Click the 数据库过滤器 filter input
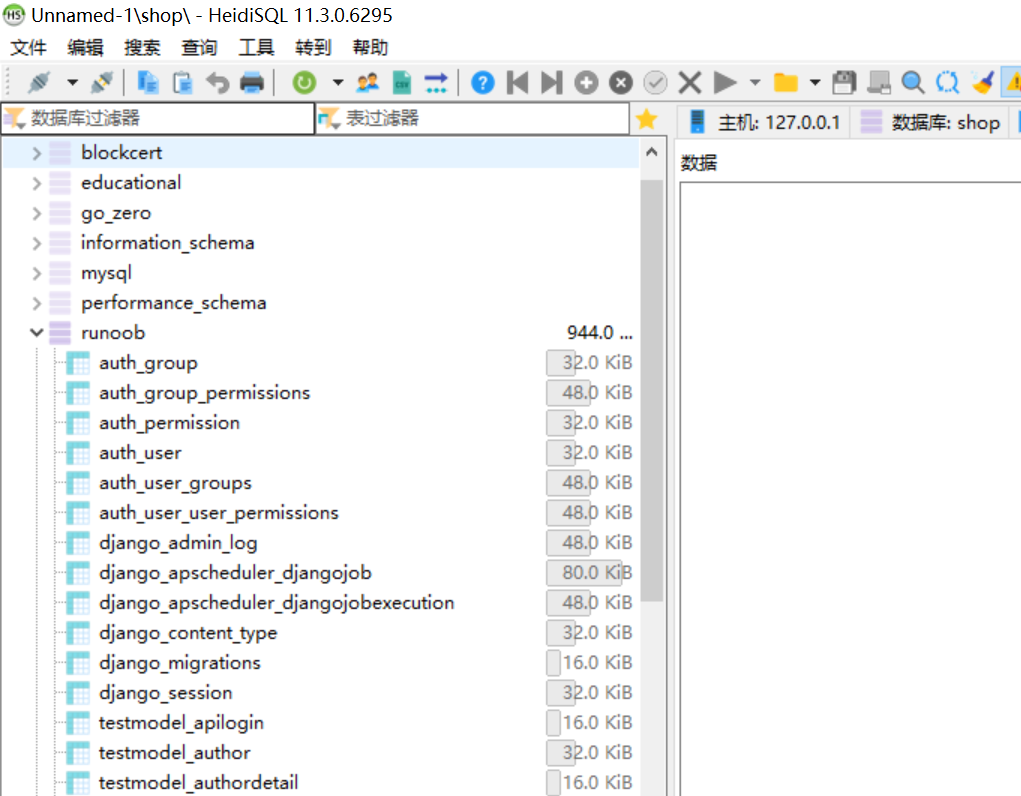 [x=158, y=119]
